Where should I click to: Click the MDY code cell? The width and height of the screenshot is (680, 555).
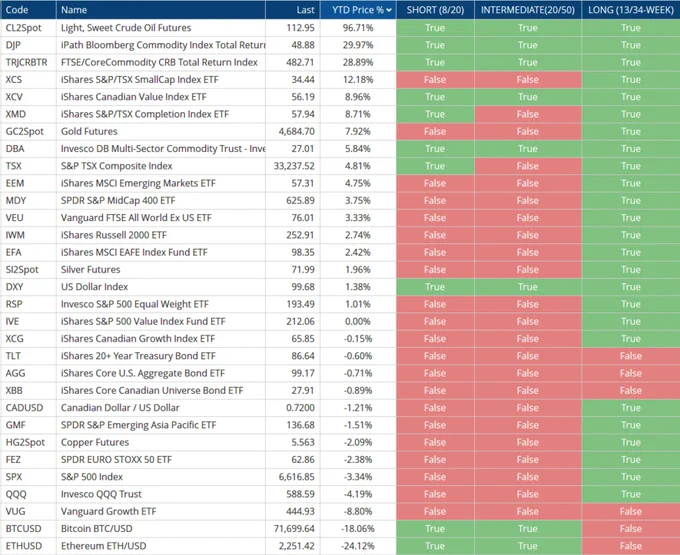pyautogui.click(x=16, y=201)
